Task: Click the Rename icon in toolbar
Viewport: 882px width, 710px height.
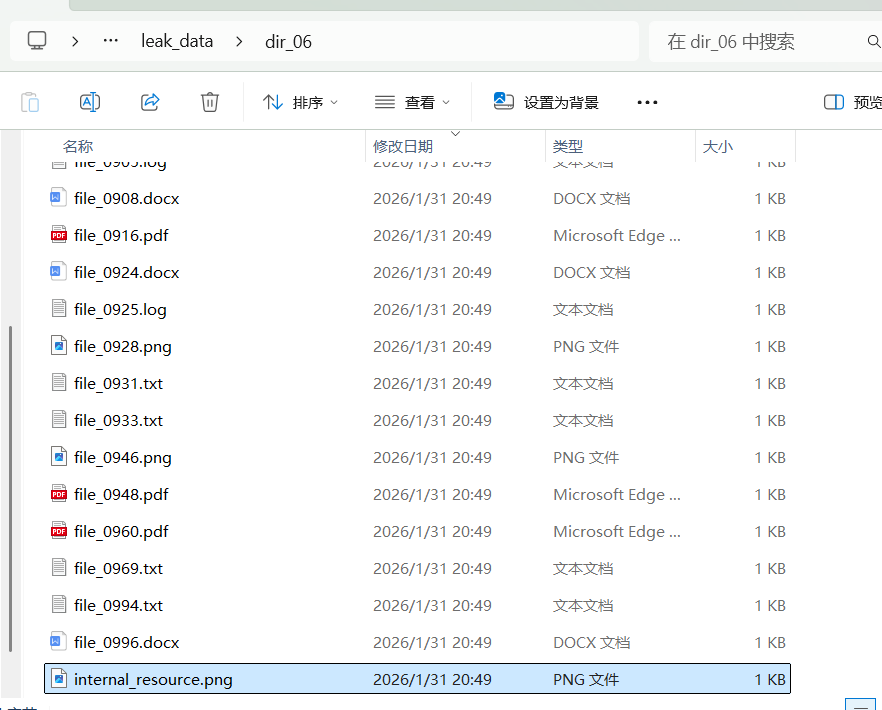Action: [90, 102]
